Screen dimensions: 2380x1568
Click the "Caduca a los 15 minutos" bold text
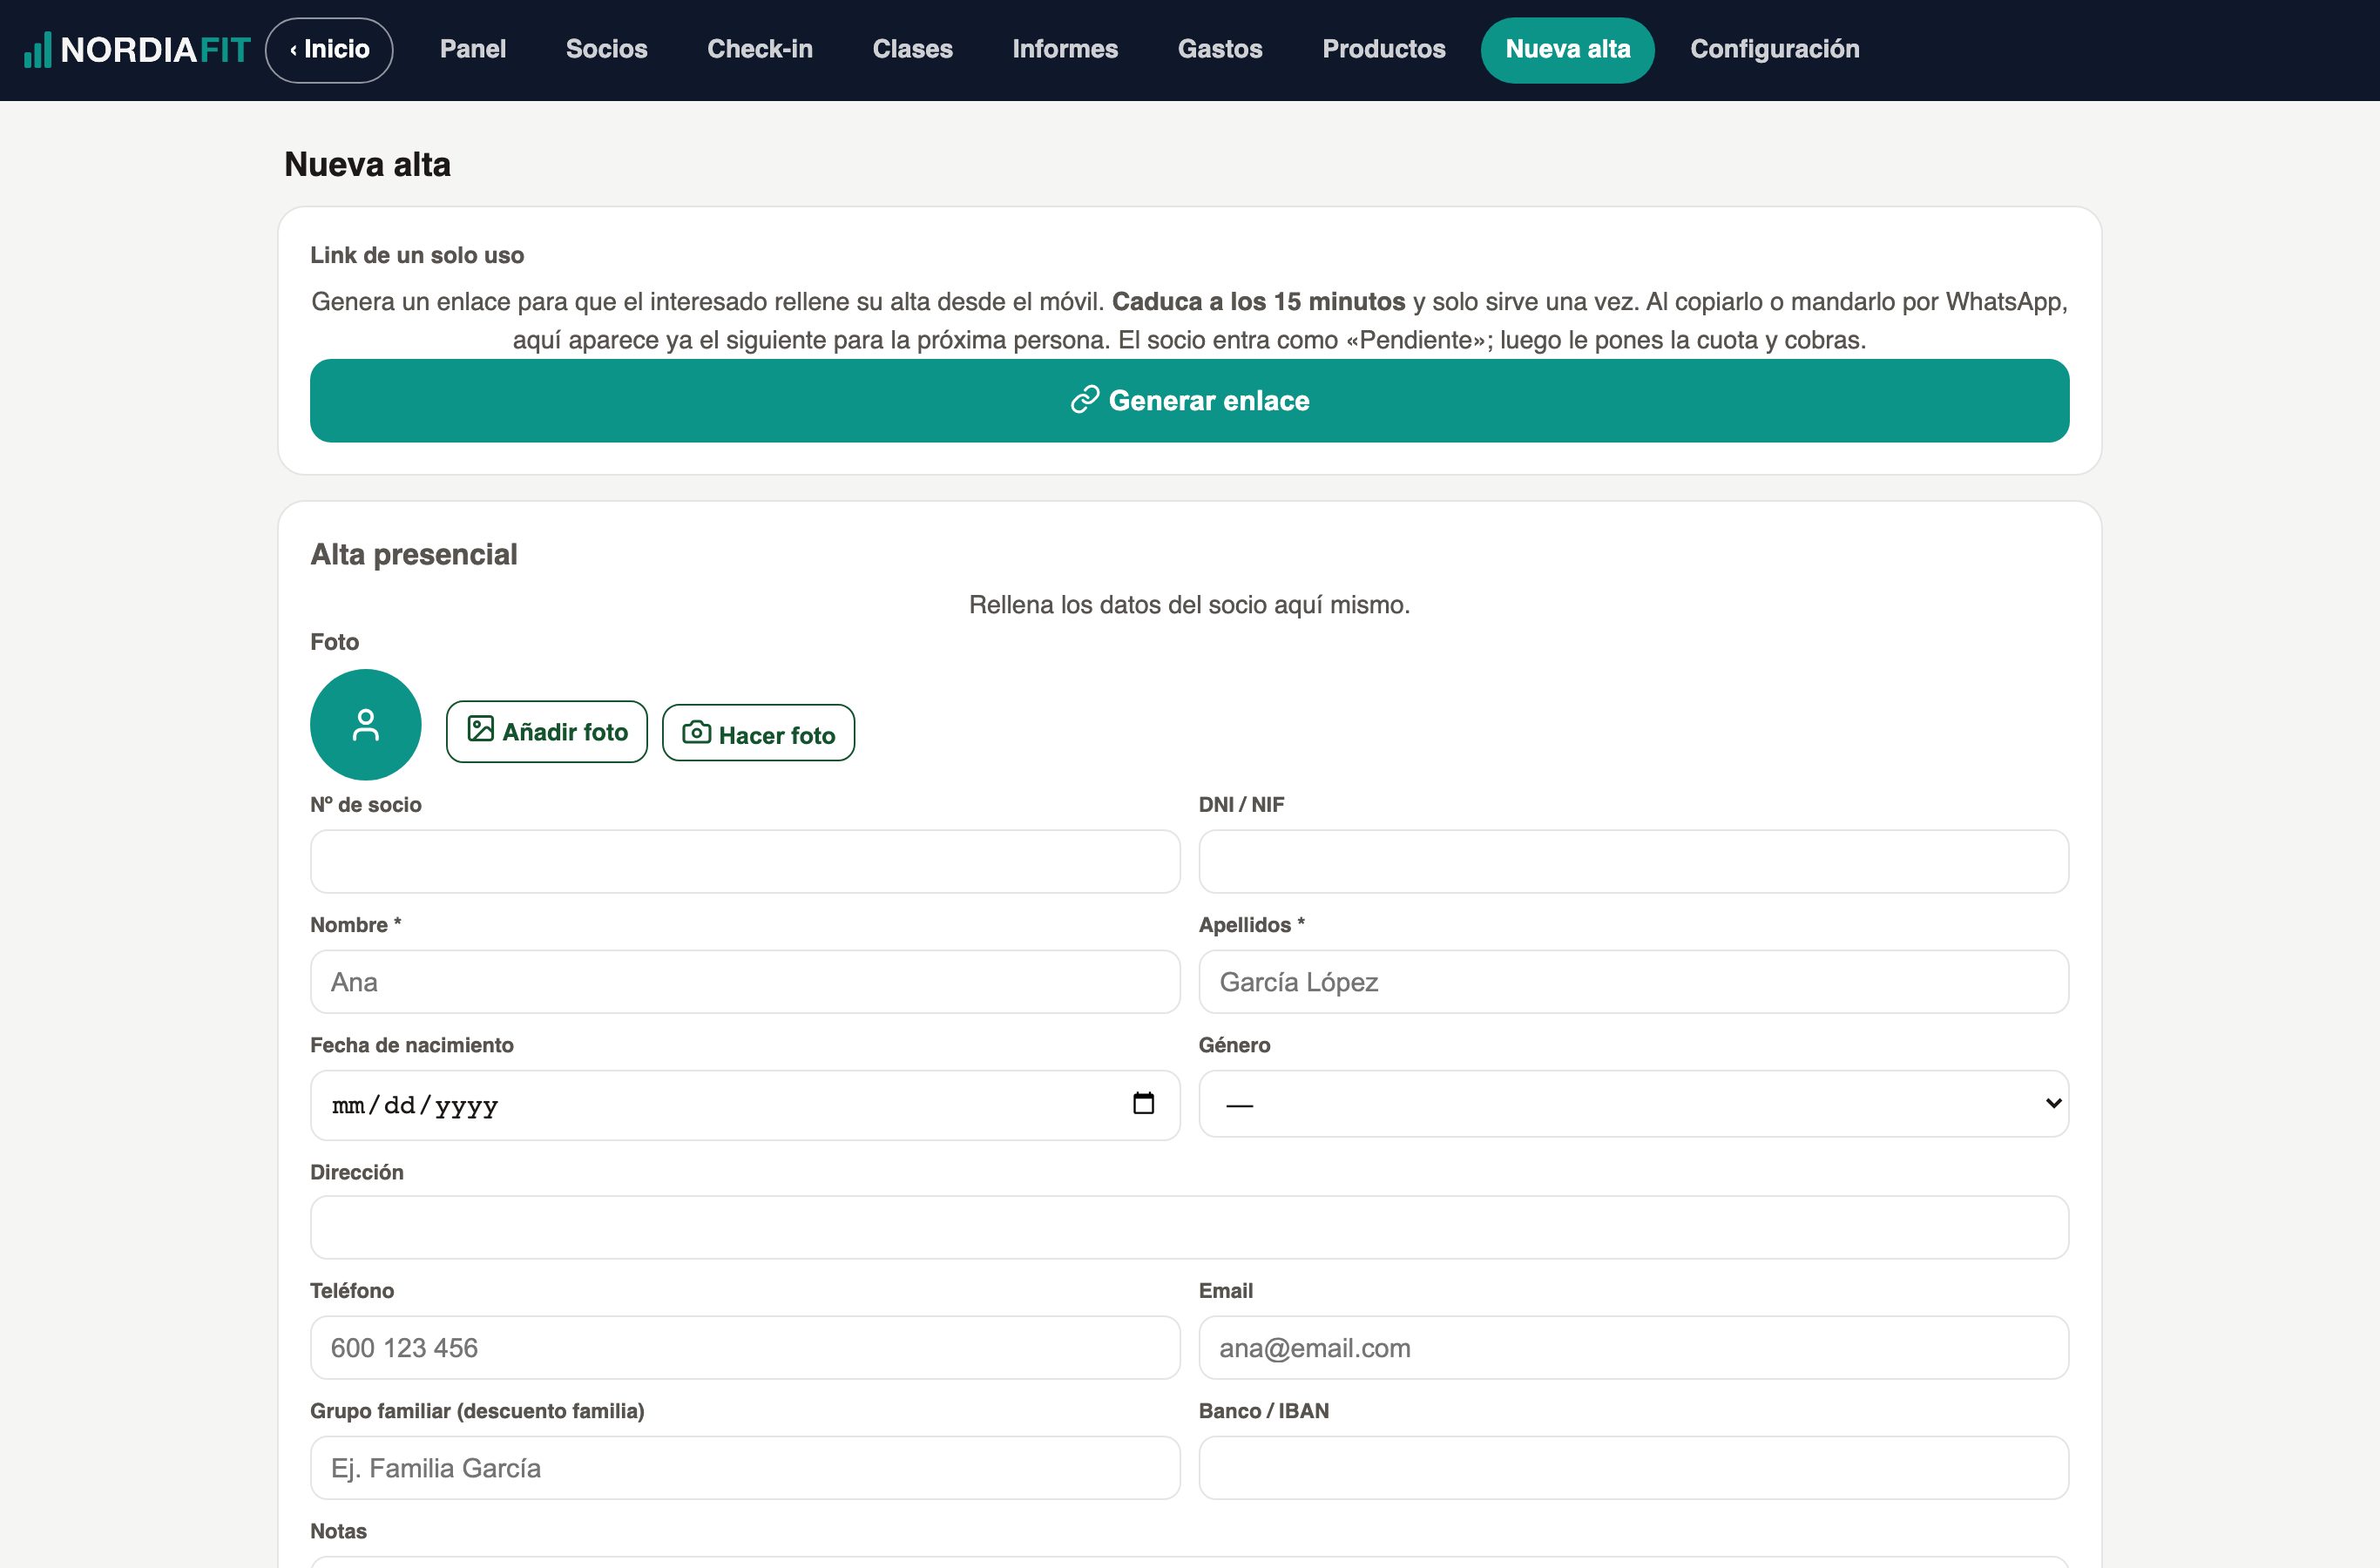[x=1258, y=301]
